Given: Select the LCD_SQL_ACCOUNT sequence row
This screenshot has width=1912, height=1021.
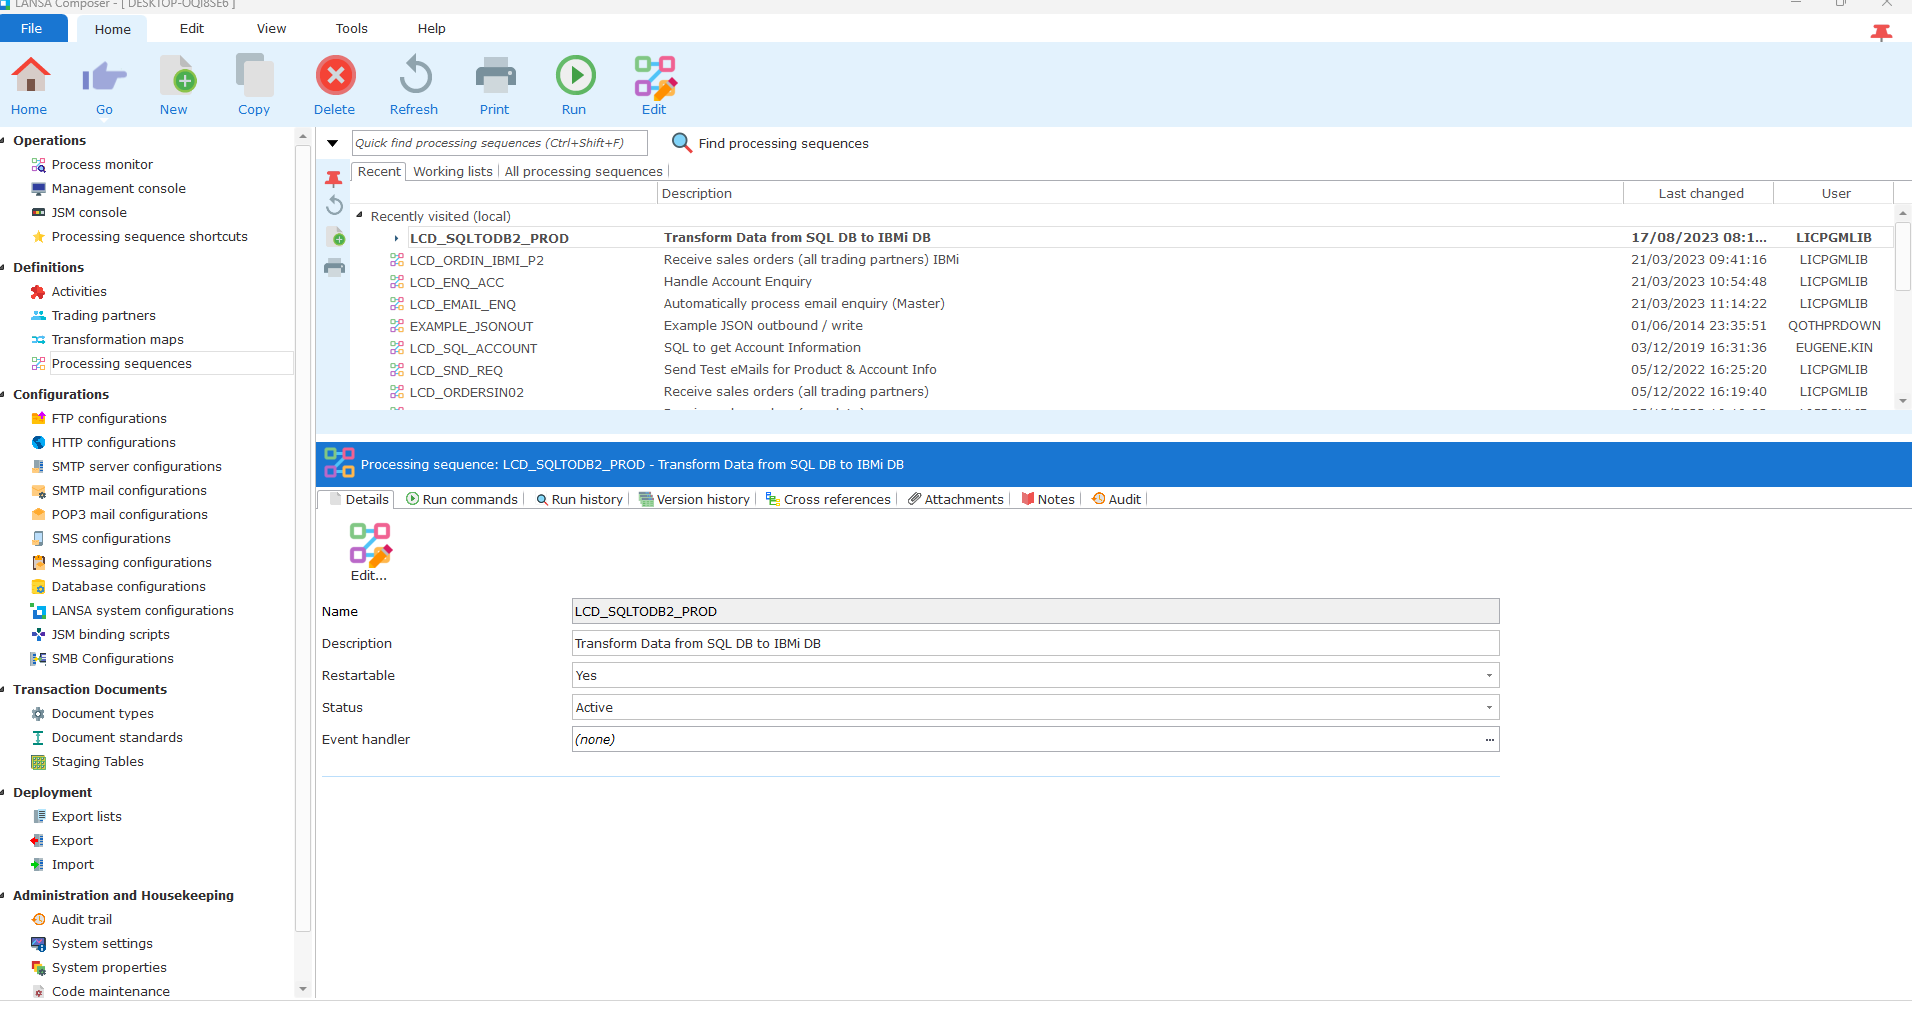Looking at the screenshot, I should (1121, 348).
